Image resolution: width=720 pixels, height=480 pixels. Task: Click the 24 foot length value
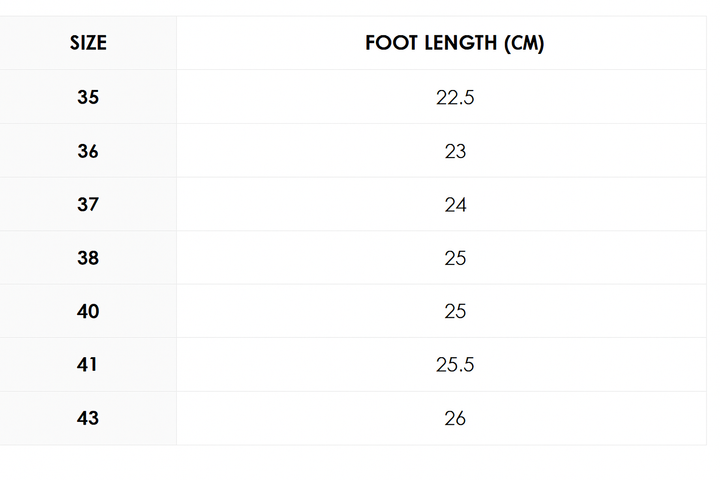(455, 205)
